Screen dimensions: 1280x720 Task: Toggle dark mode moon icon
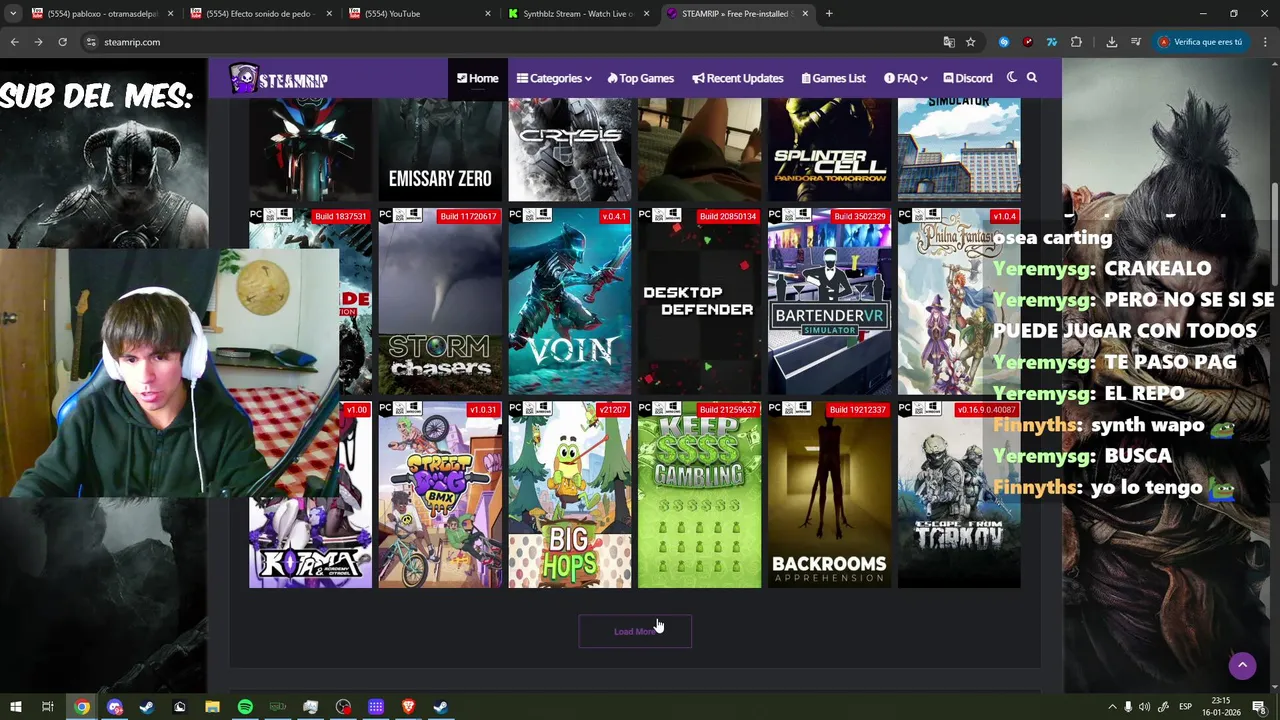[1012, 78]
